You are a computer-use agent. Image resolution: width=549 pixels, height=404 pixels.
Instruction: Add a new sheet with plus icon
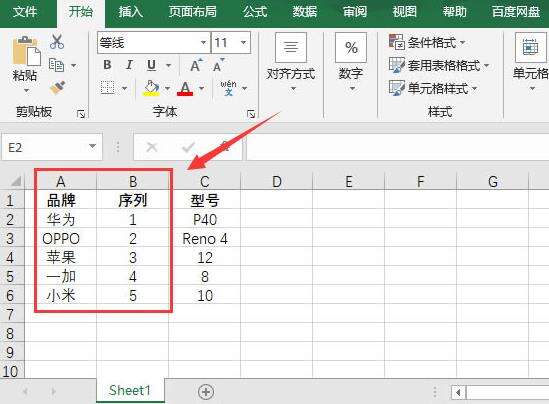206,392
